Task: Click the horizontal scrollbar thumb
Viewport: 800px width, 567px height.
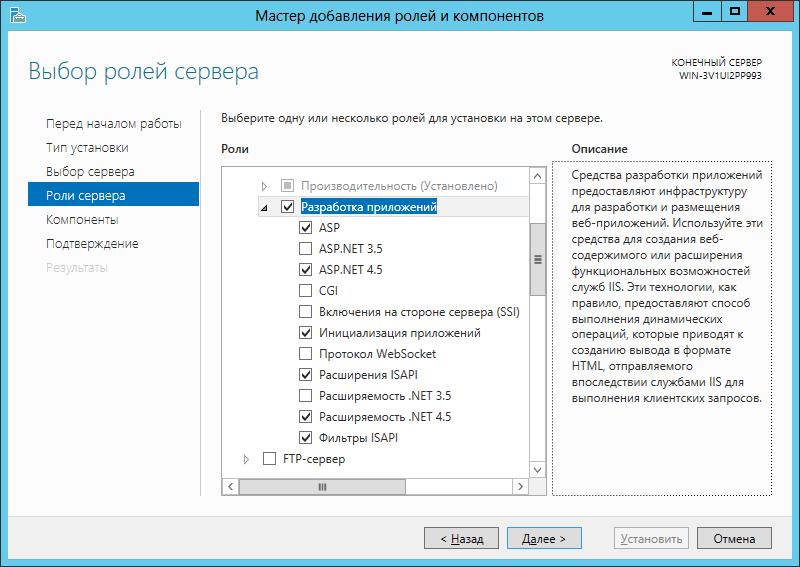Action: pos(322,487)
